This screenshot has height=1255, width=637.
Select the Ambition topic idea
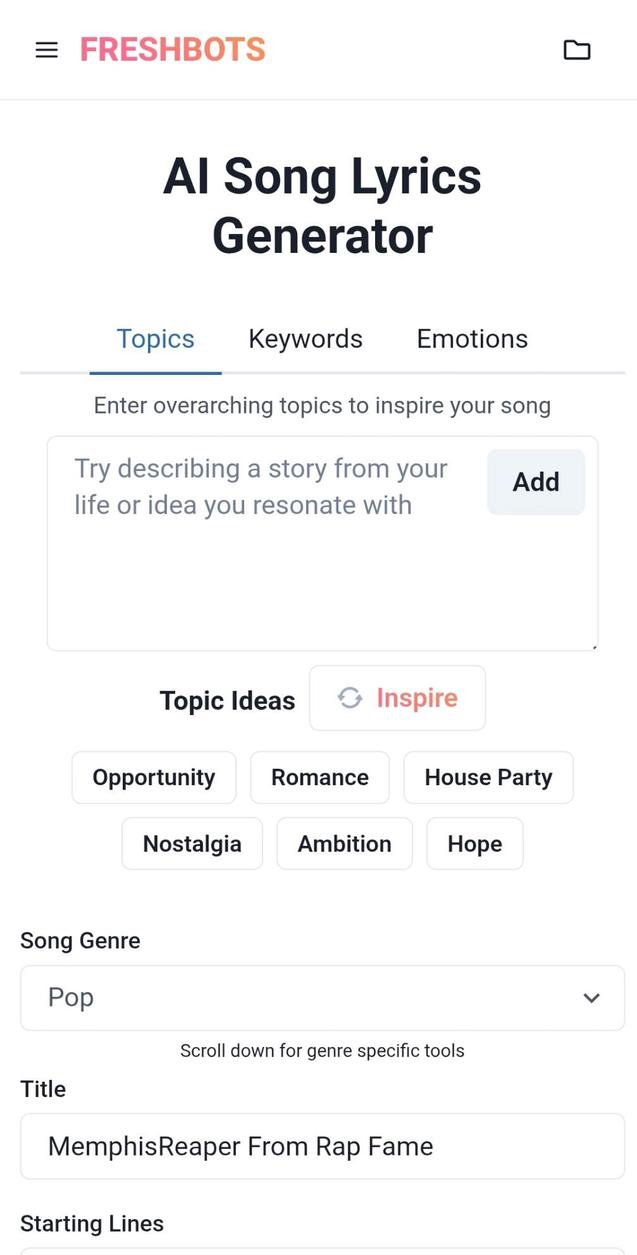(344, 843)
